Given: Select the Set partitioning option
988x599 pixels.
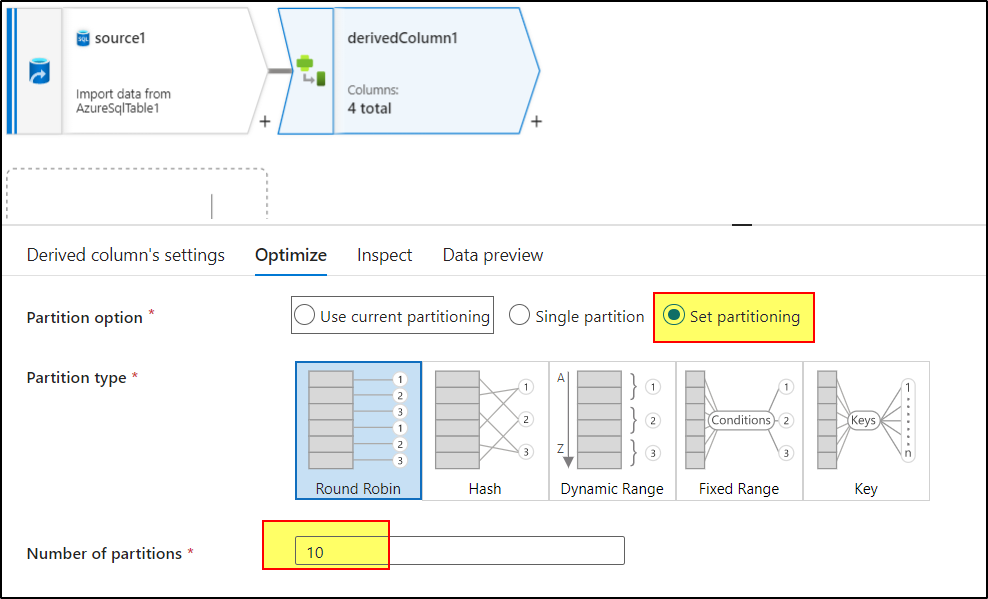Looking at the screenshot, I should pyautogui.click(x=674, y=314).
